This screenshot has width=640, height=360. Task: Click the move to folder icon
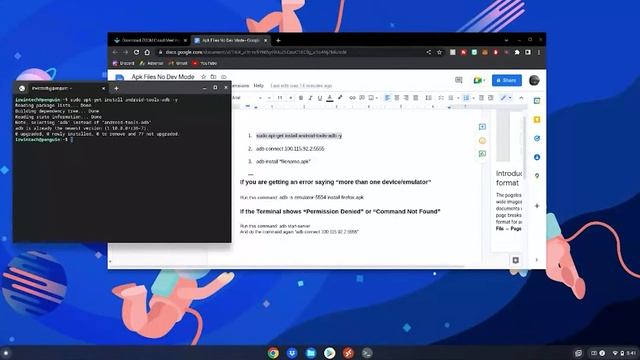[x=213, y=77]
